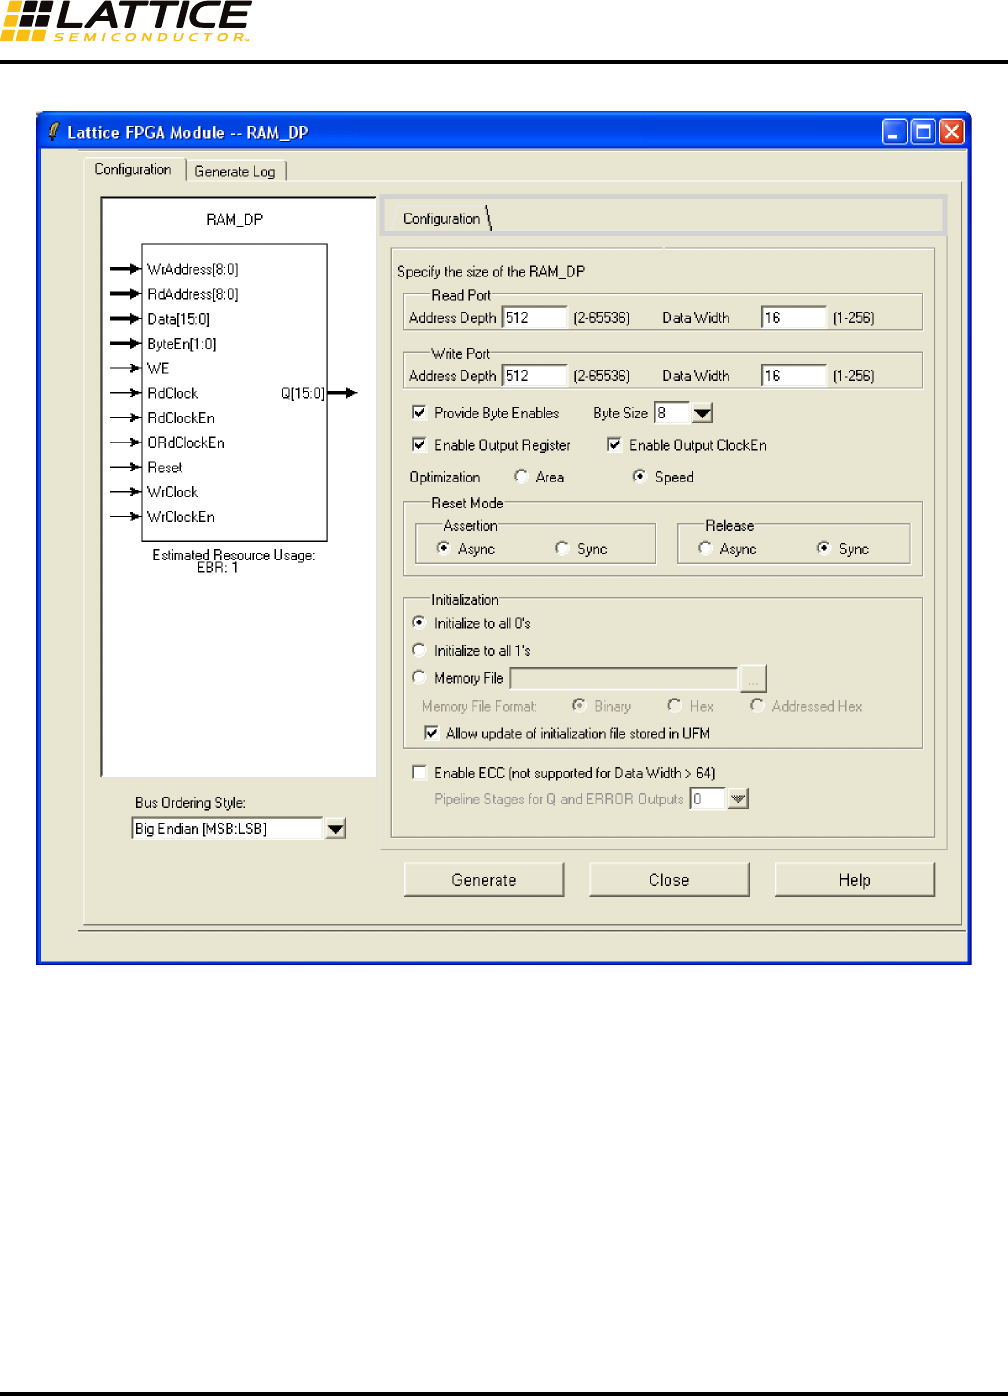Screen dimensions: 1008x1396
Task: Click the Estimated Resource Usage text
Action: coord(234,554)
